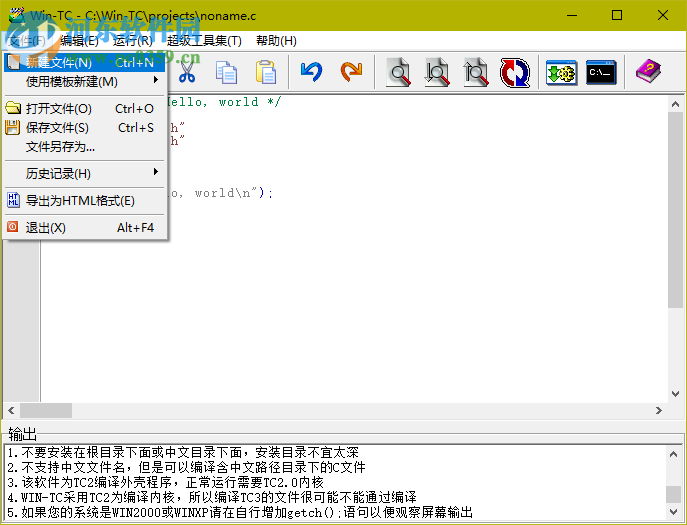Viewport: 687px width, 525px height.
Task: Click the 退出(X) menu text
Action: 46,228
